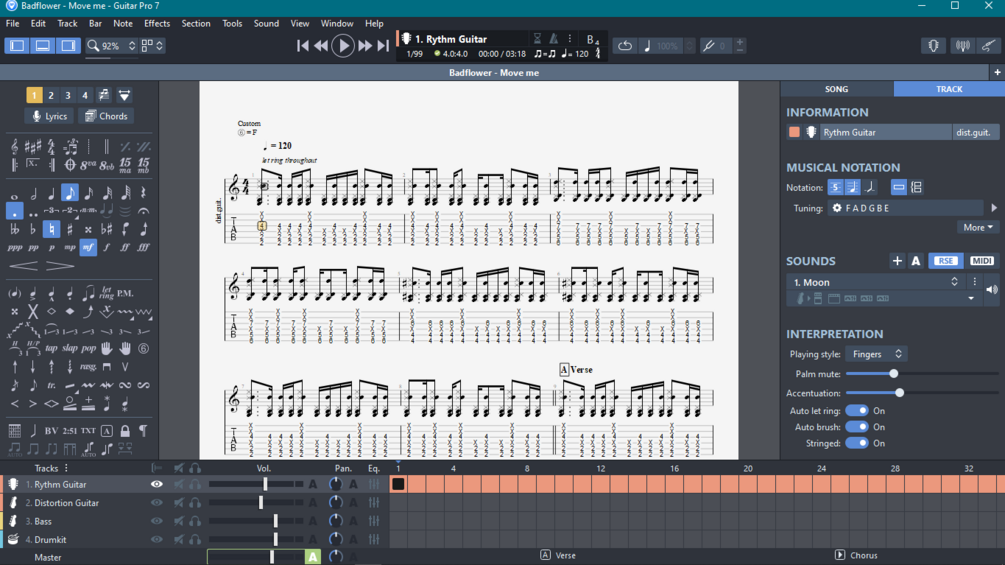Screen dimensions: 1005x565
Task: Open the File menu
Action: click(x=12, y=23)
